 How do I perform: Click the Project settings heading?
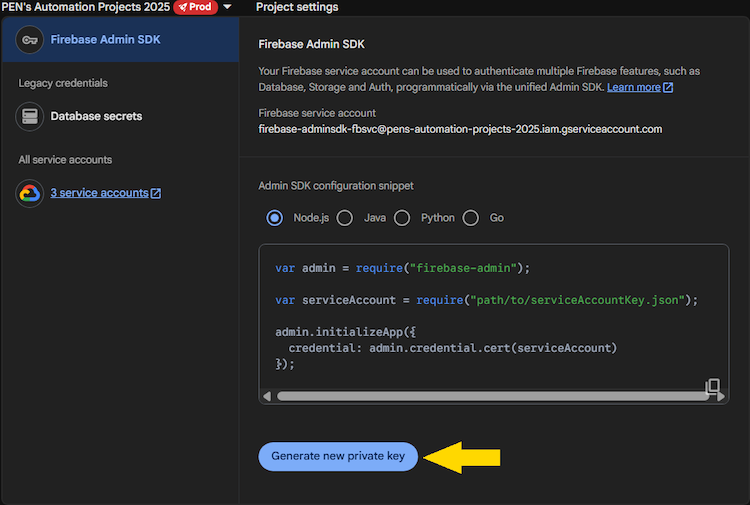coord(297,7)
